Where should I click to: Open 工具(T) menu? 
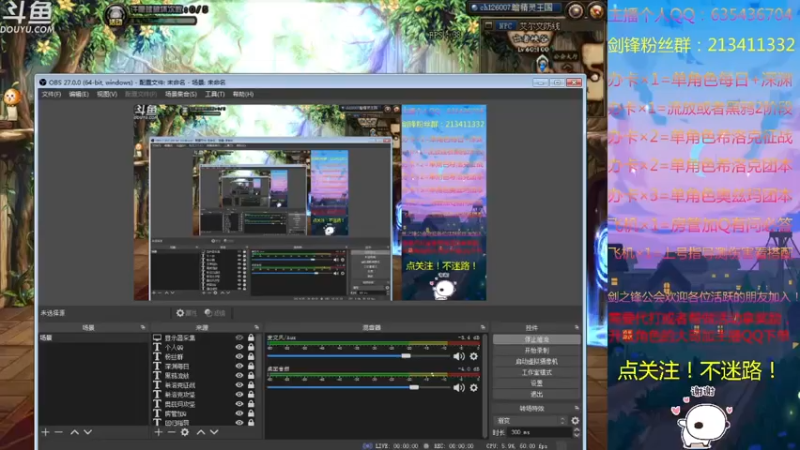click(215, 94)
